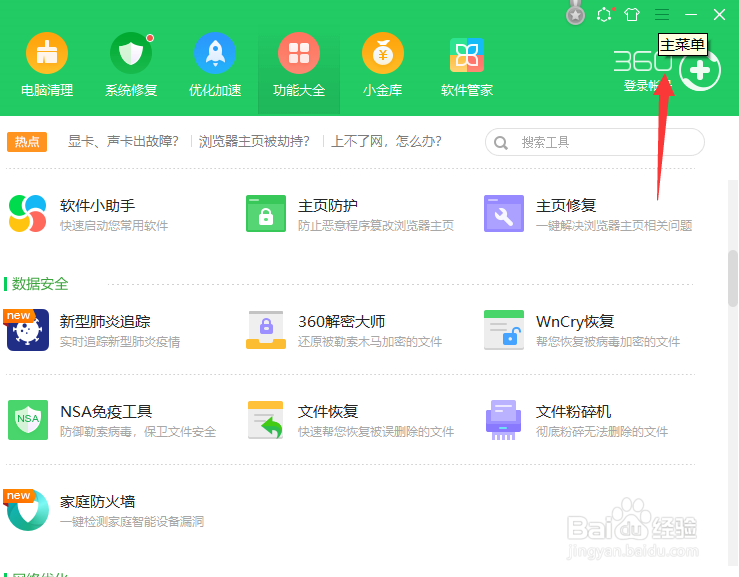Click description 彻底粉碎无法删除的文件
The width and height of the screenshot is (739, 577).
coord(602,432)
